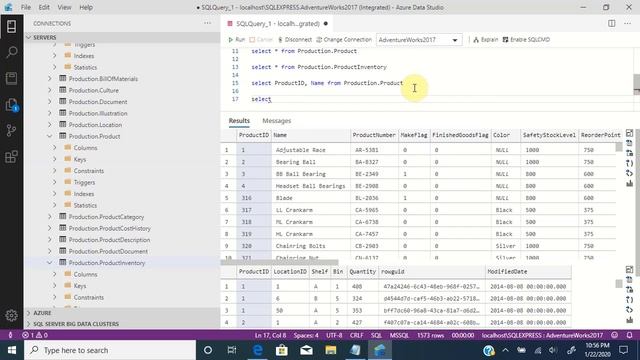Open Microsoft Edge from the taskbar

click(258, 350)
